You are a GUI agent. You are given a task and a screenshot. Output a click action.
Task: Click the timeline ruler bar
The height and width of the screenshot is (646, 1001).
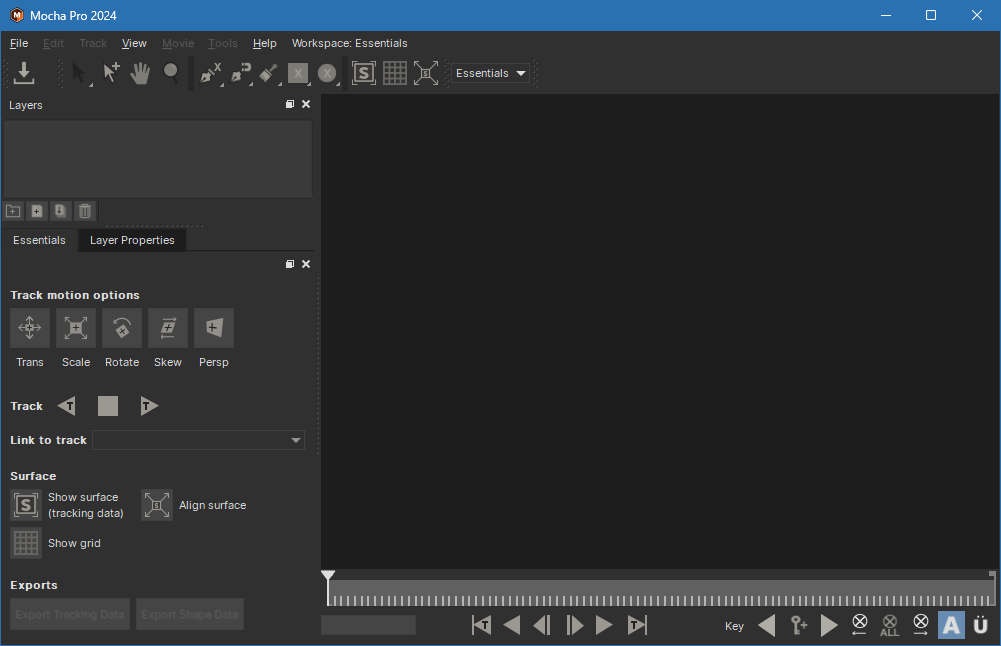click(x=661, y=593)
